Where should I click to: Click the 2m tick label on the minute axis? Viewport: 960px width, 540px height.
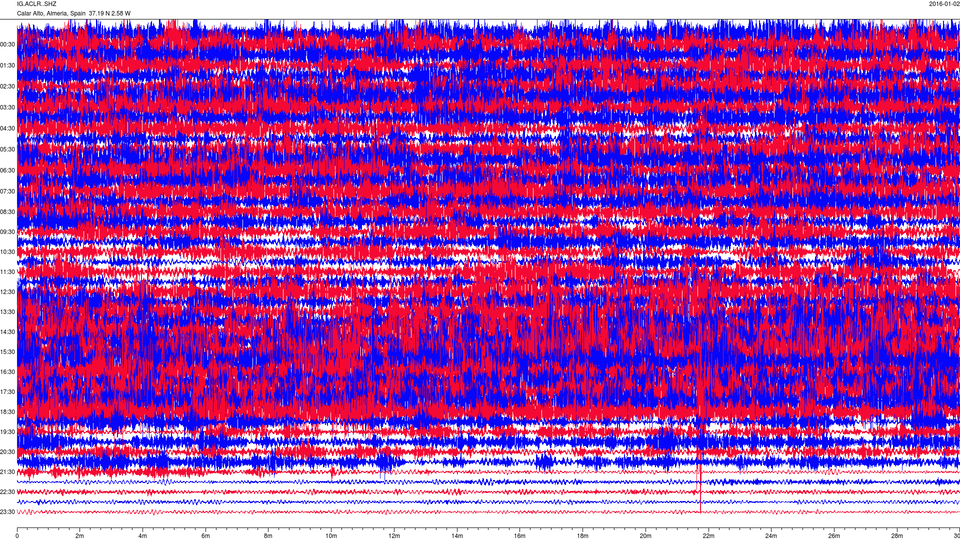click(x=80, y=536)
